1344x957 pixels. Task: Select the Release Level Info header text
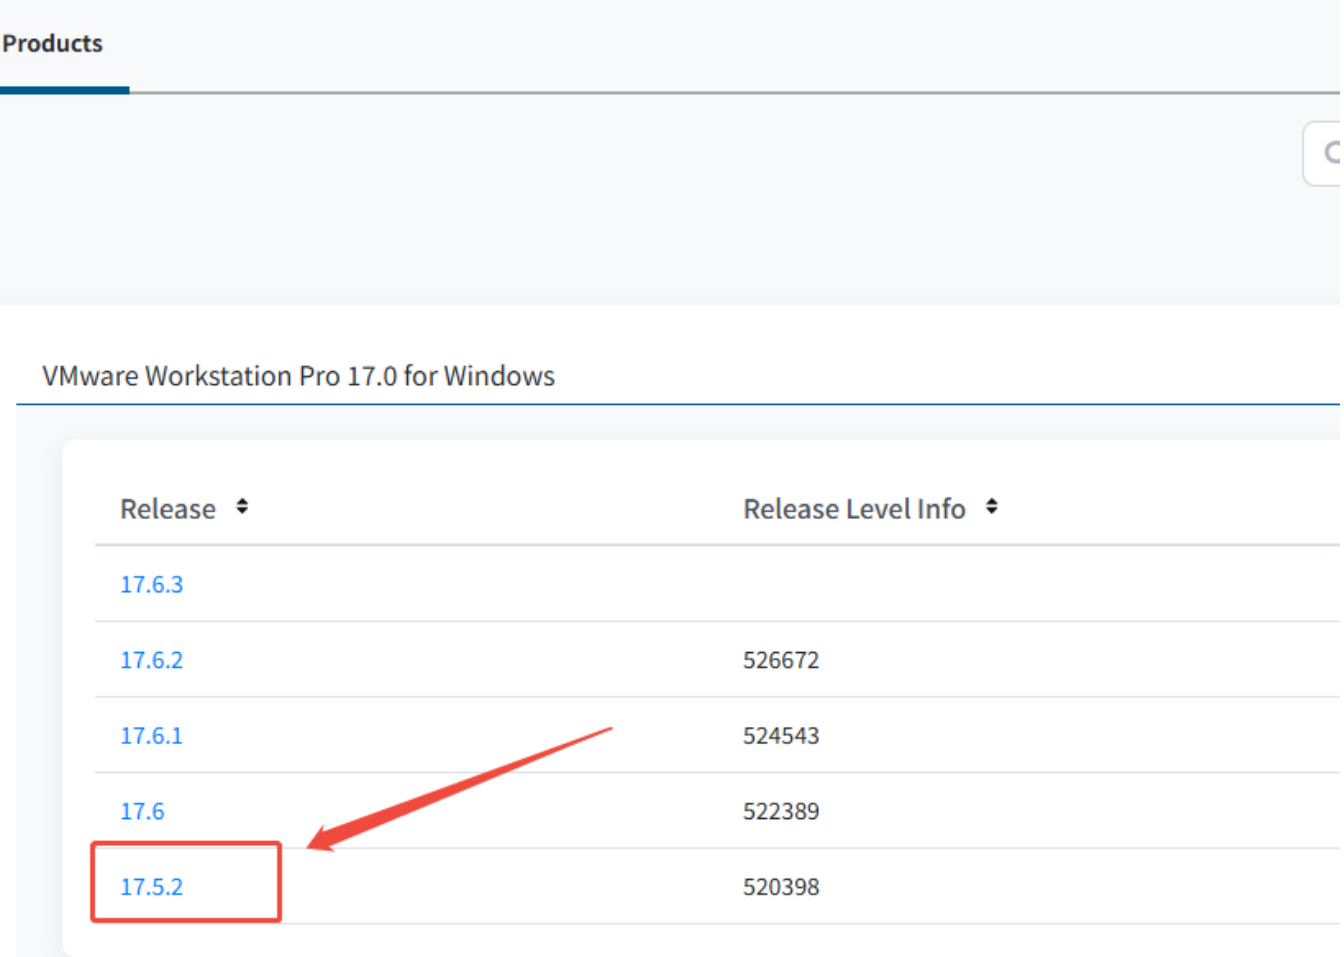point(855,509)
